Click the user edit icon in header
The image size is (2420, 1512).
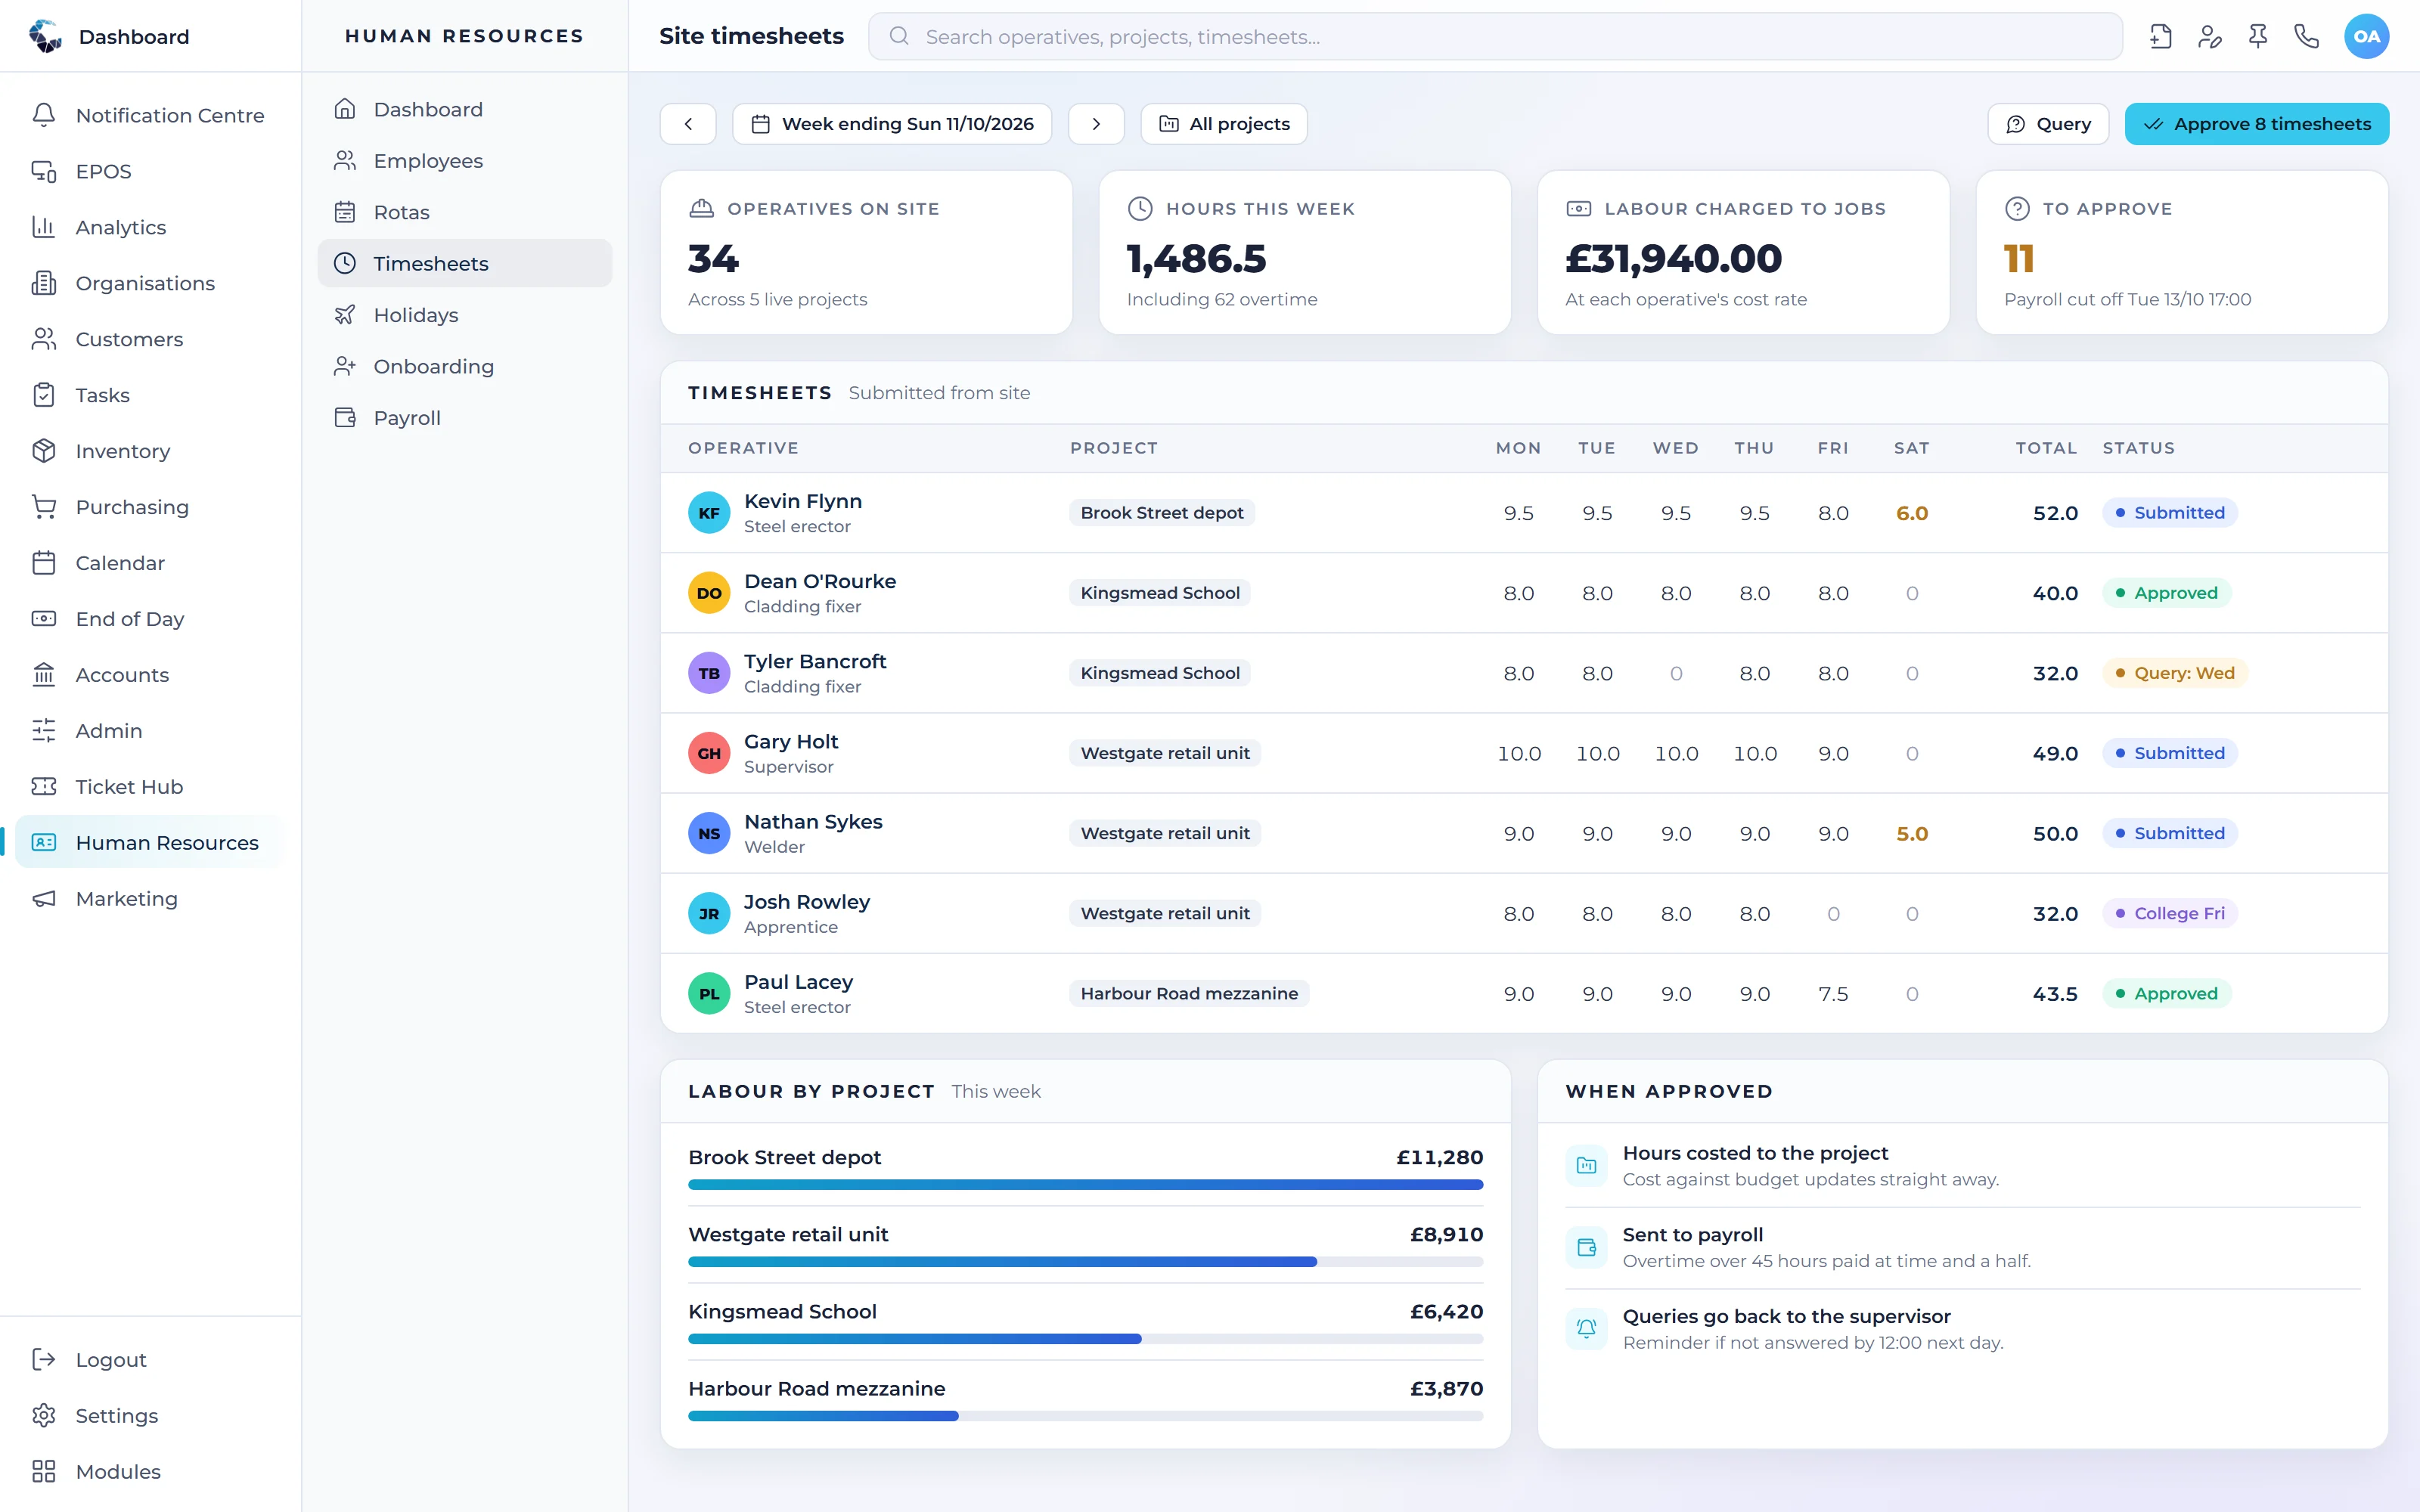(2210, 37)
